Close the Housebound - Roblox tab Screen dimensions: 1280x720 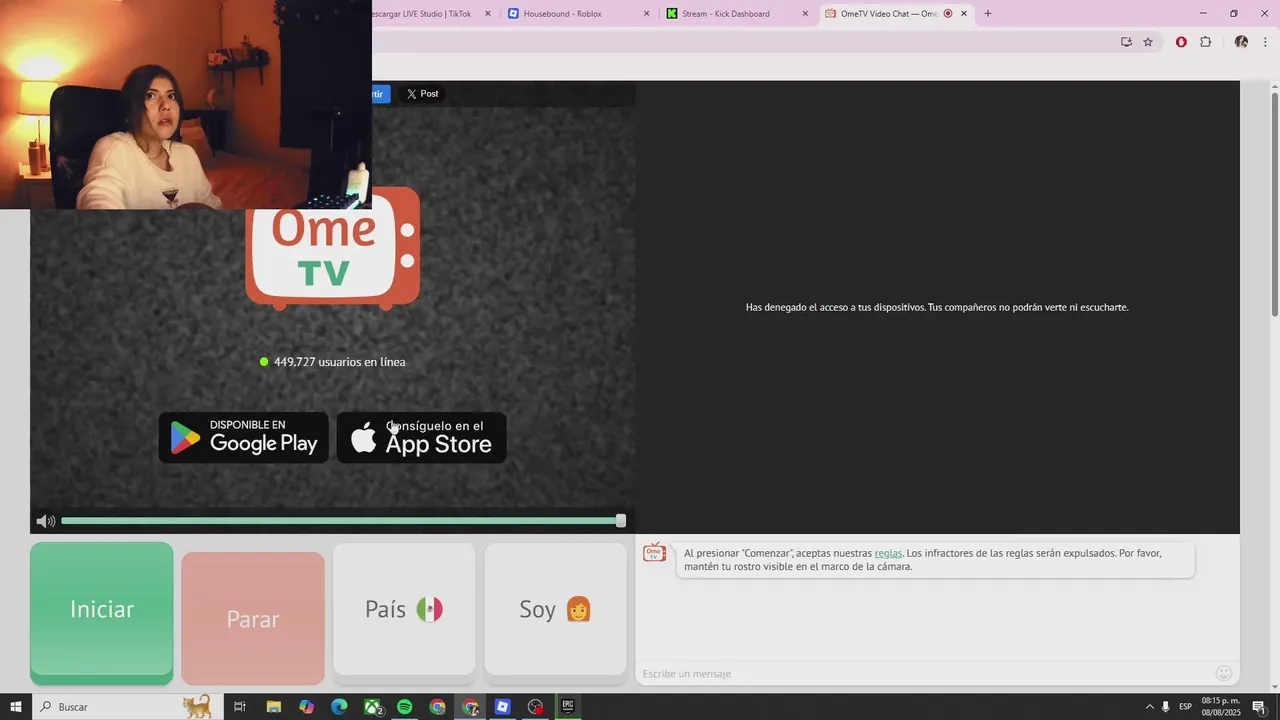(646, 14)
